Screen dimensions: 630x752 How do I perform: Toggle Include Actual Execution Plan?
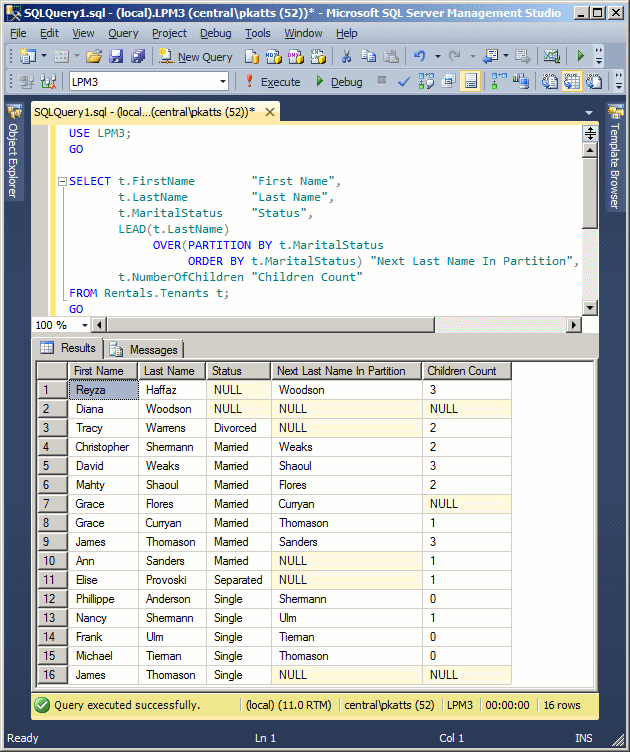point(499,82)
